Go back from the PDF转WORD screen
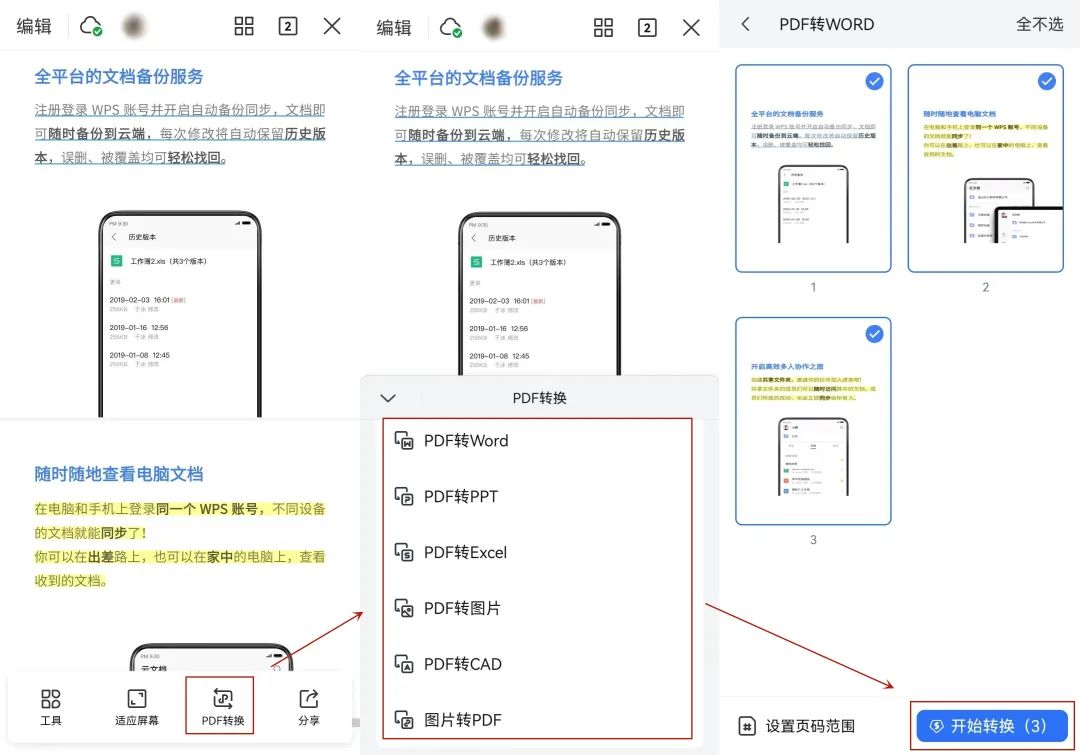Screen dimensions: 1080x755 (x=745, y=24)
